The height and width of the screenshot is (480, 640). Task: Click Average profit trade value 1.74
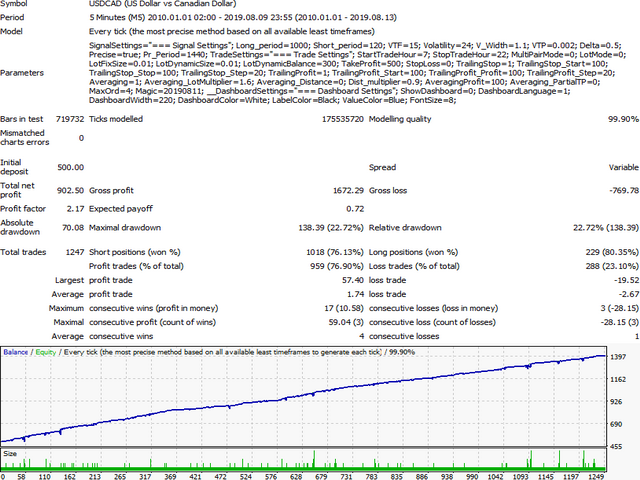click(356, 294)
